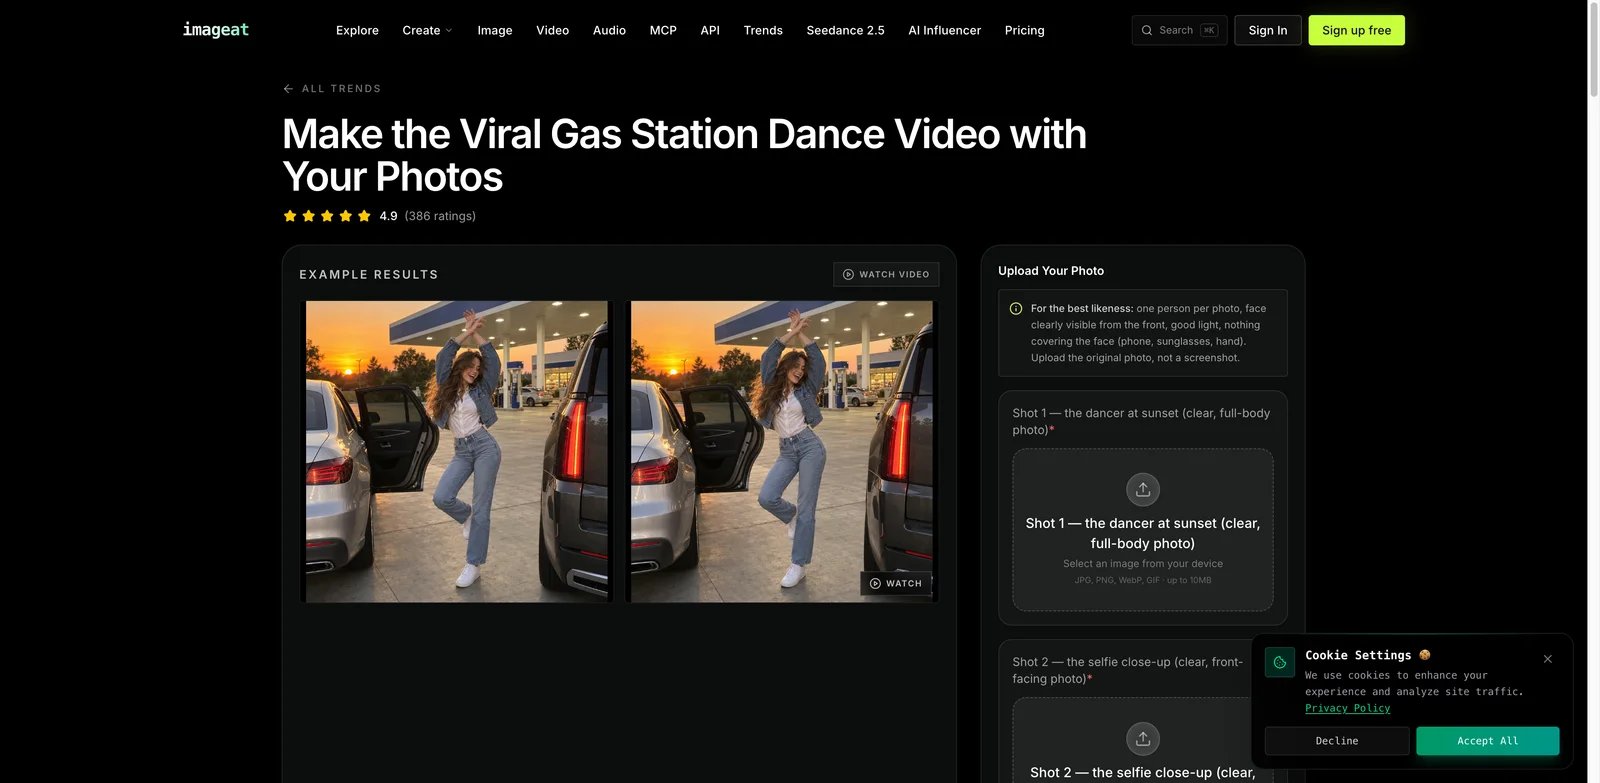The width and height of the screenshot is (1600, 783).
Task: Go to the Image nav item
Action: click(495, 30)
